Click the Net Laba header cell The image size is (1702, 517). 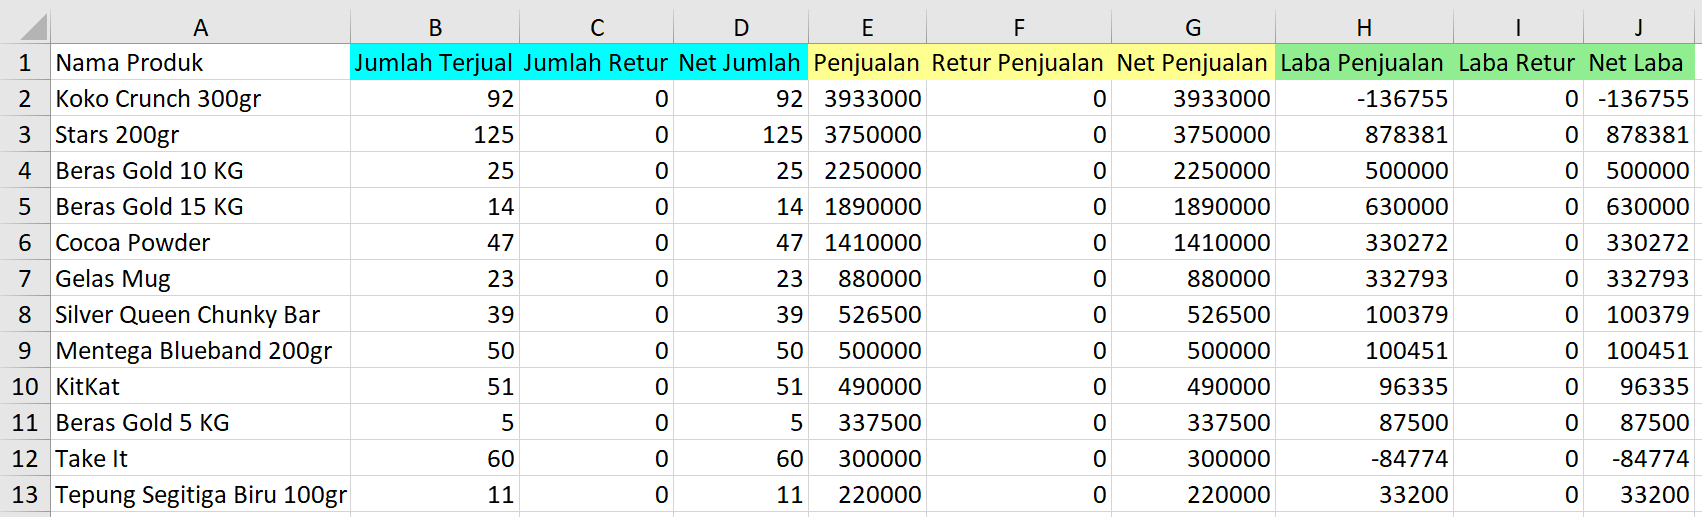point(1638,63)
